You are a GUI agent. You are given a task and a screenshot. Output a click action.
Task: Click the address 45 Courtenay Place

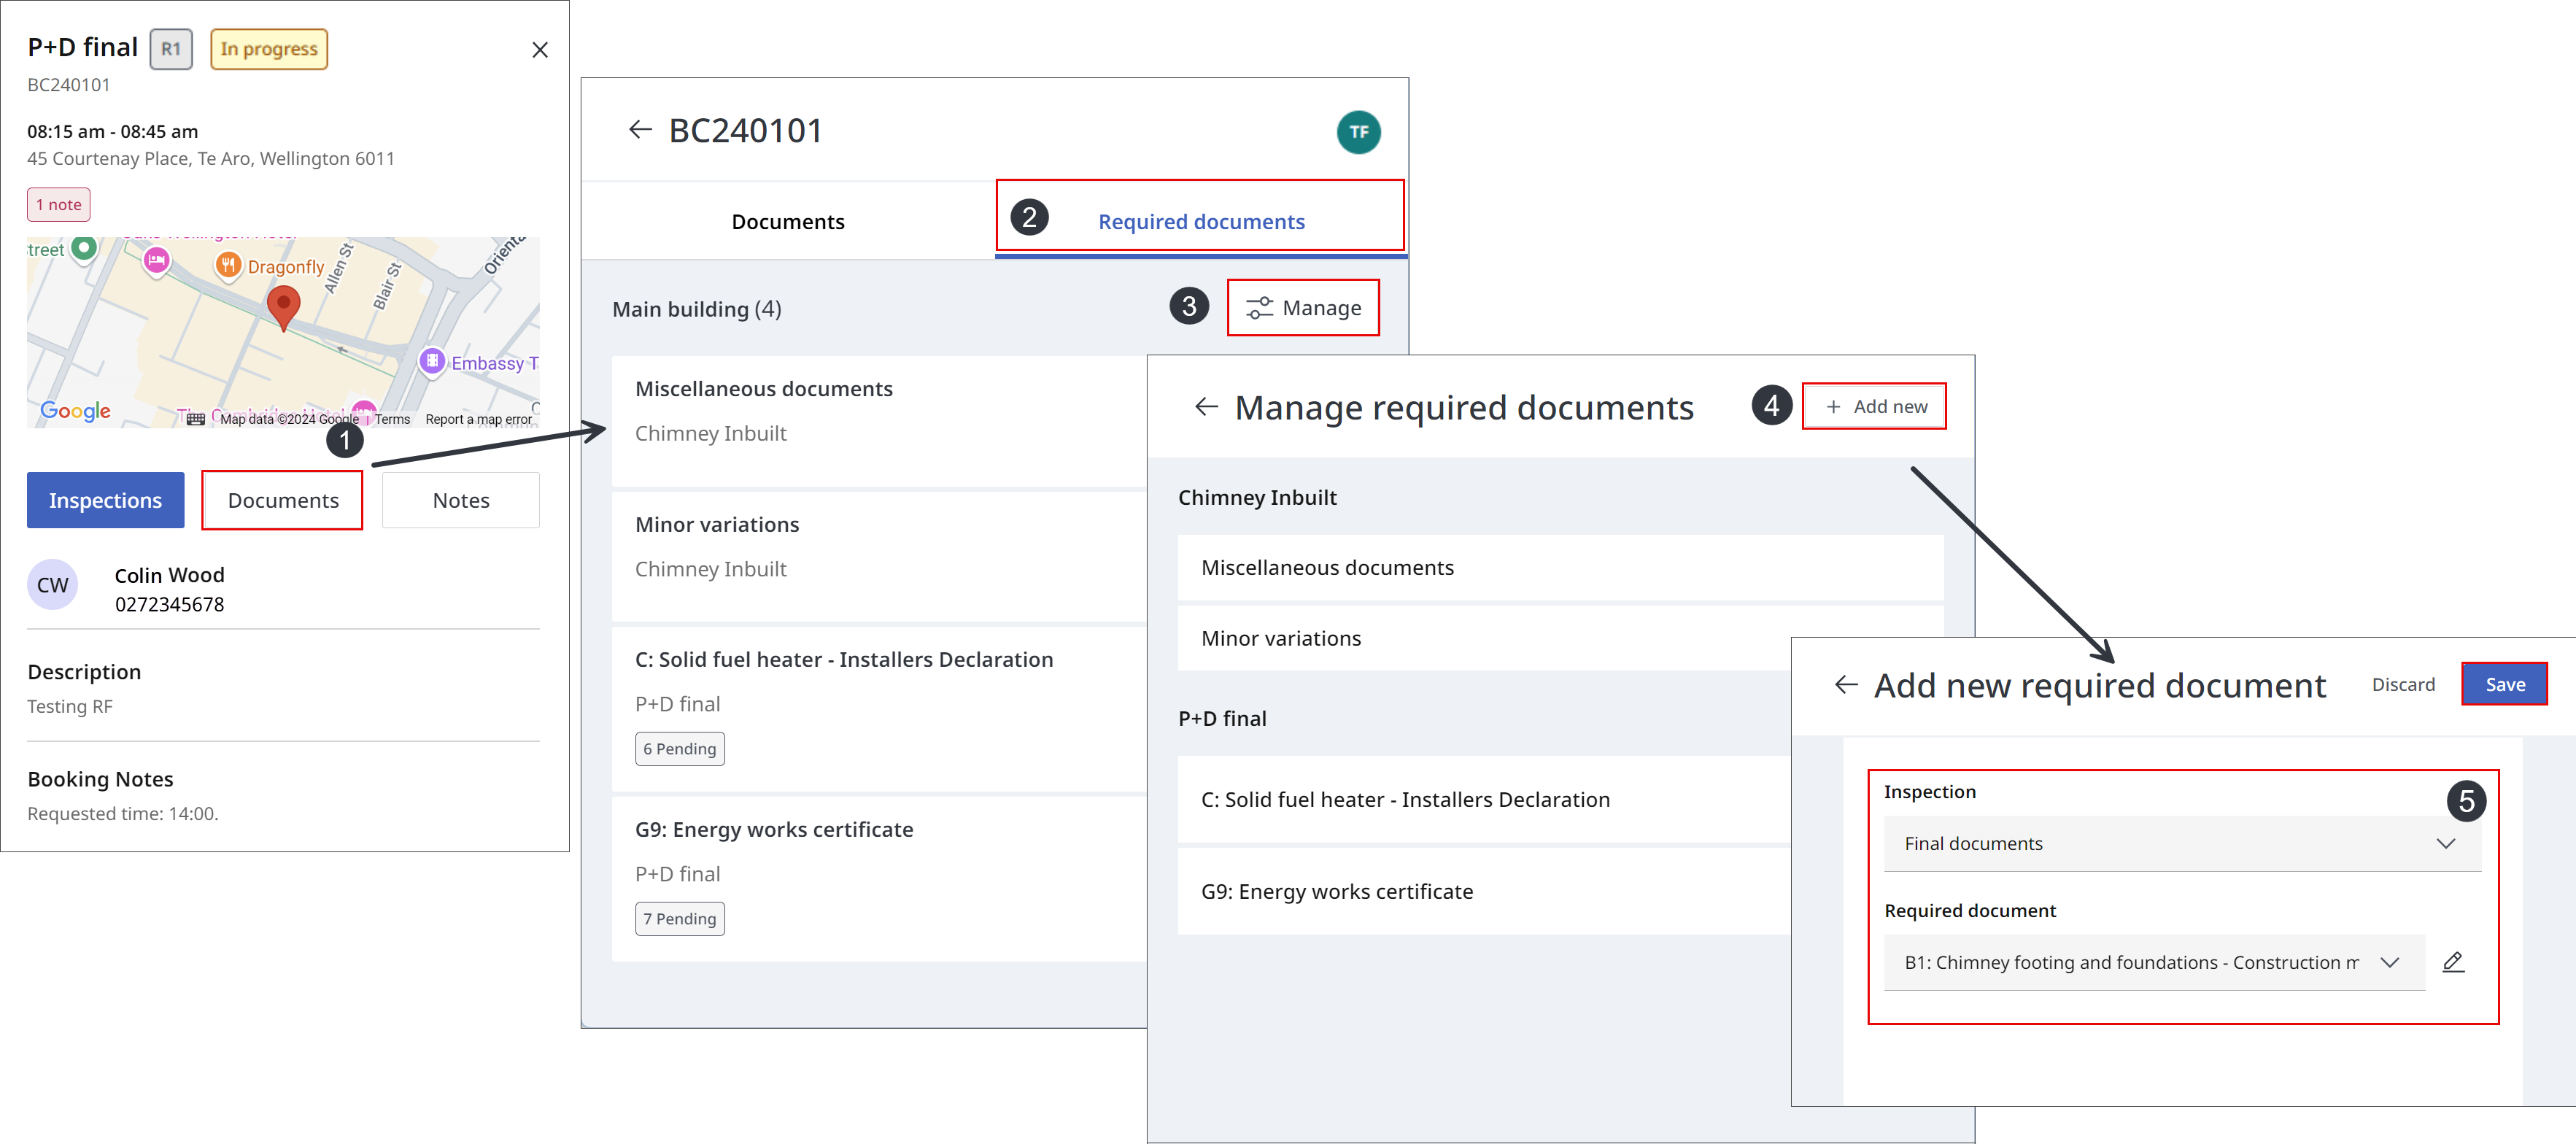coord(210,159)
